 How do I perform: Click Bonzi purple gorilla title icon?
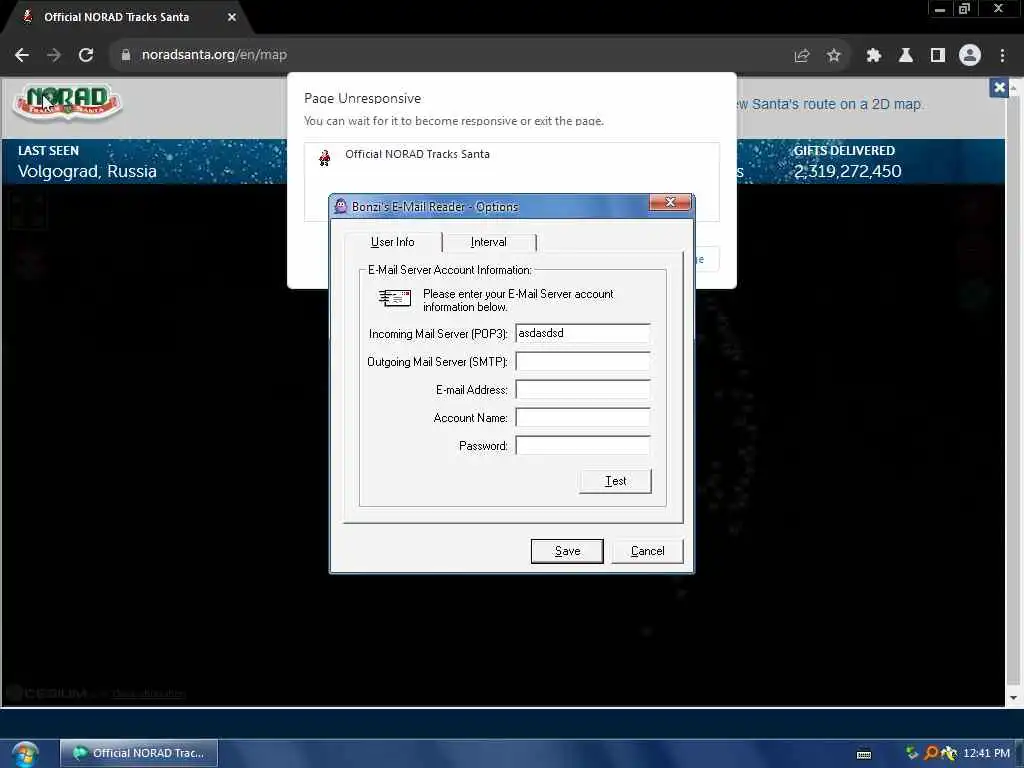(x=340, y=206)
